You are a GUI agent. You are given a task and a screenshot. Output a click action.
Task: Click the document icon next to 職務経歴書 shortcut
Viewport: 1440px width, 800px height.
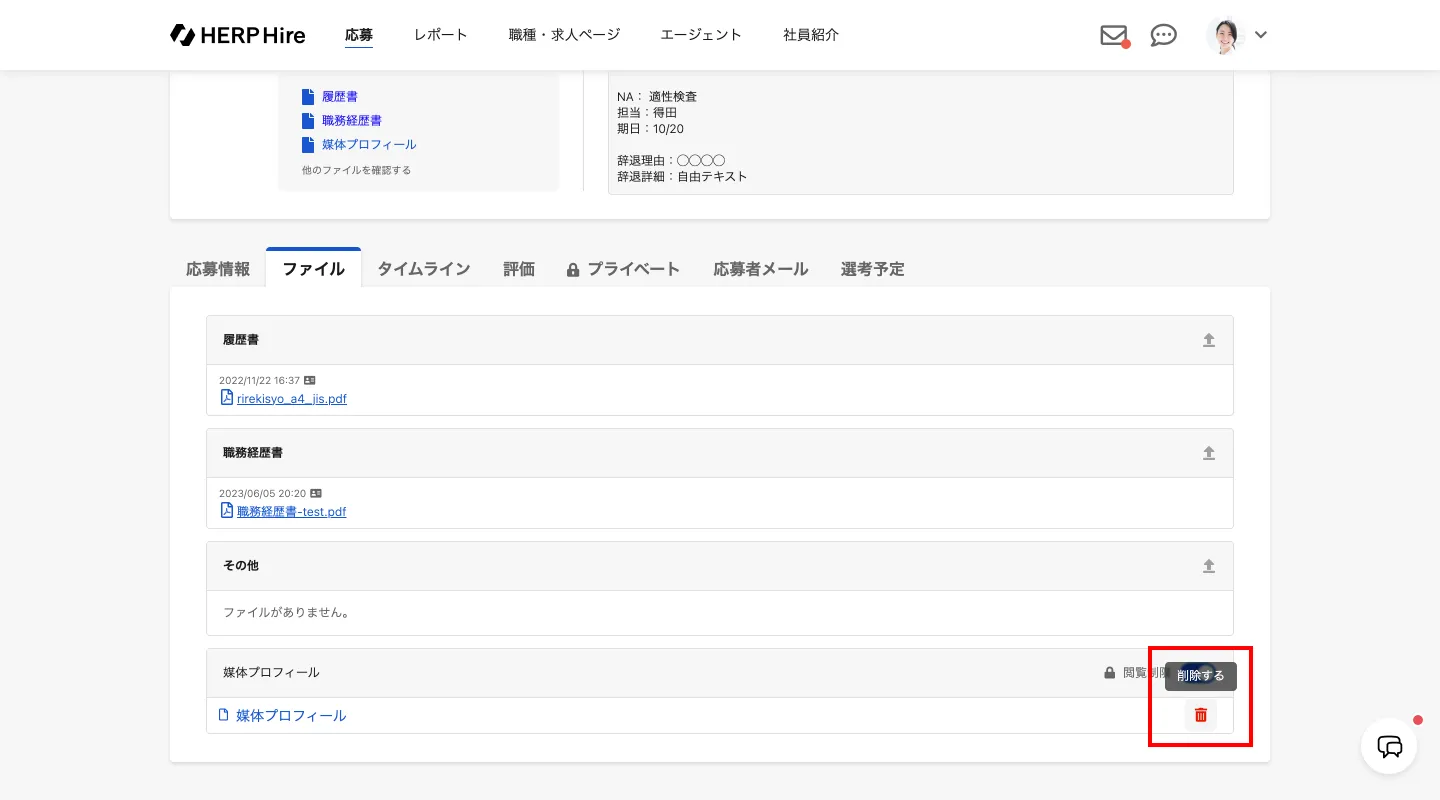click(x=309, y=121)
